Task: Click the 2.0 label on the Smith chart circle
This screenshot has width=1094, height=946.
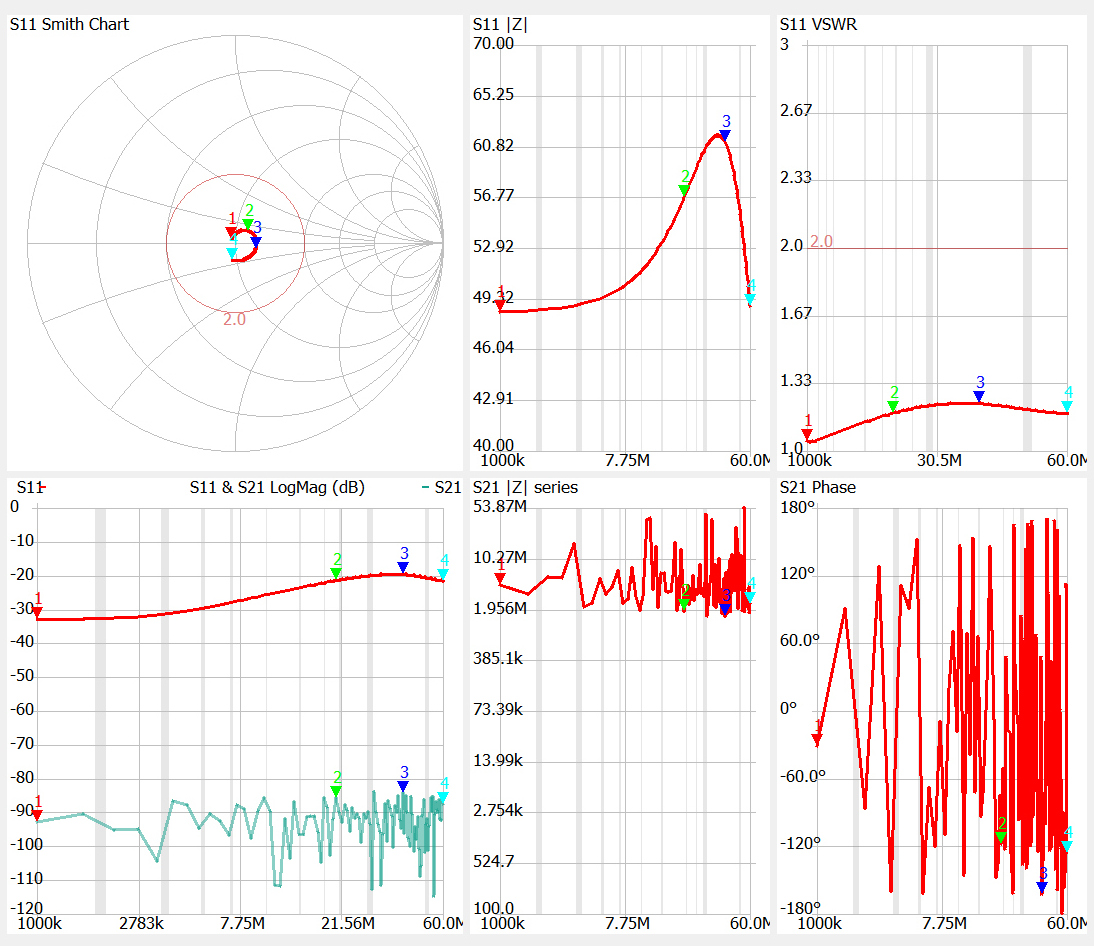Action: point(234,319)
